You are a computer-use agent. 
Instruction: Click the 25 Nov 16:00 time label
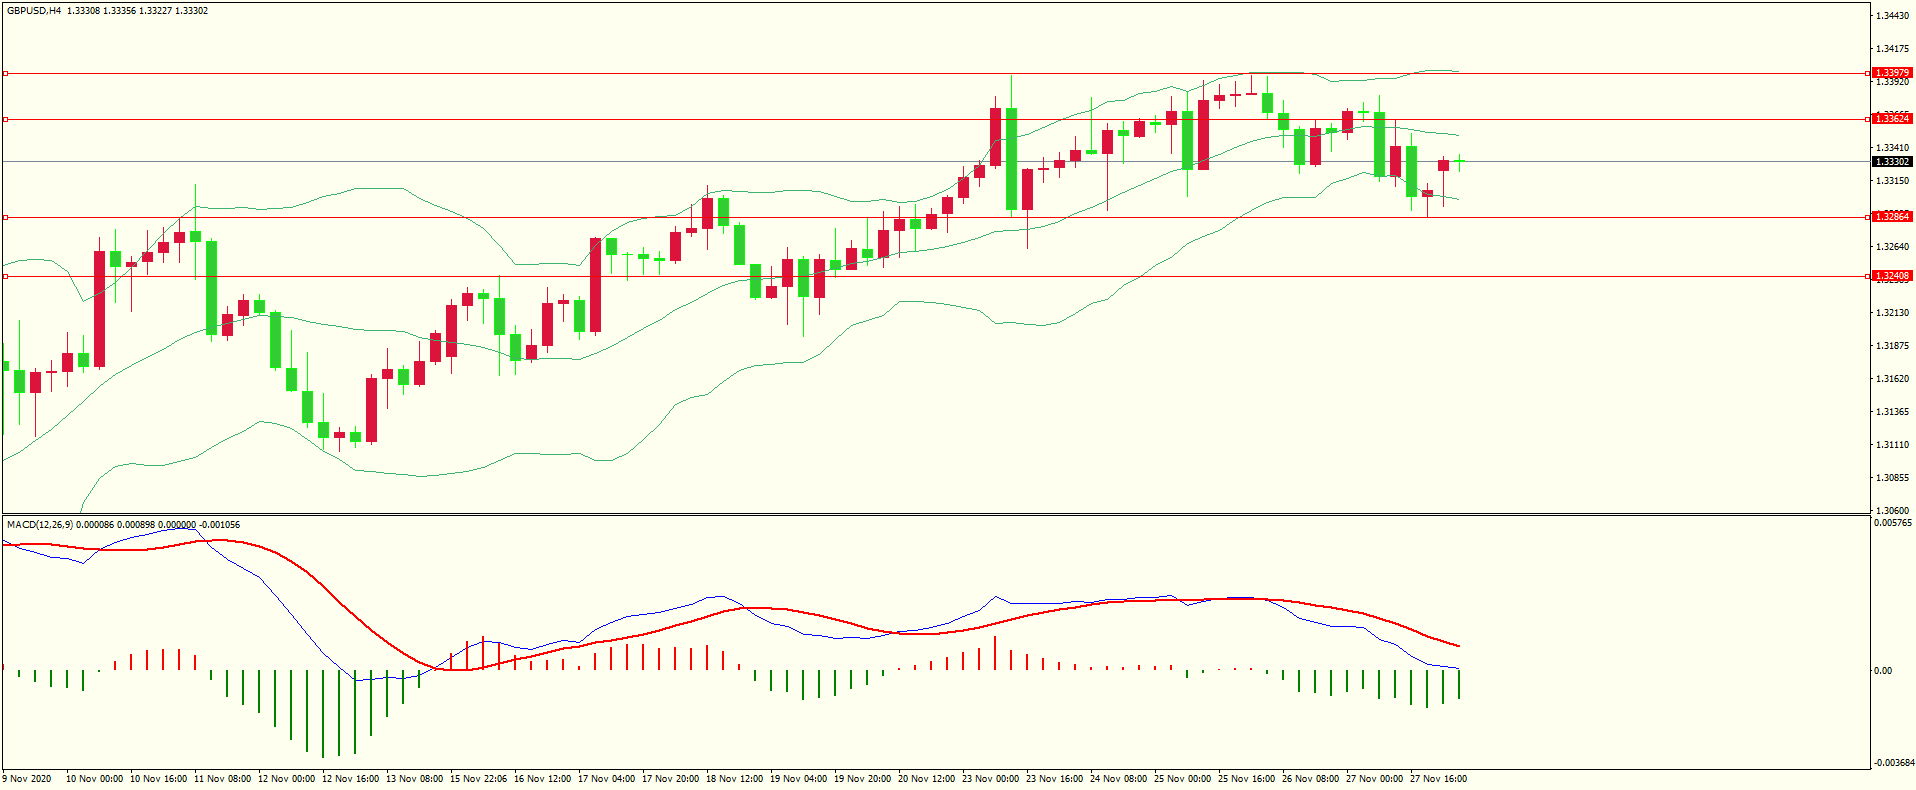click(1247, 779)
